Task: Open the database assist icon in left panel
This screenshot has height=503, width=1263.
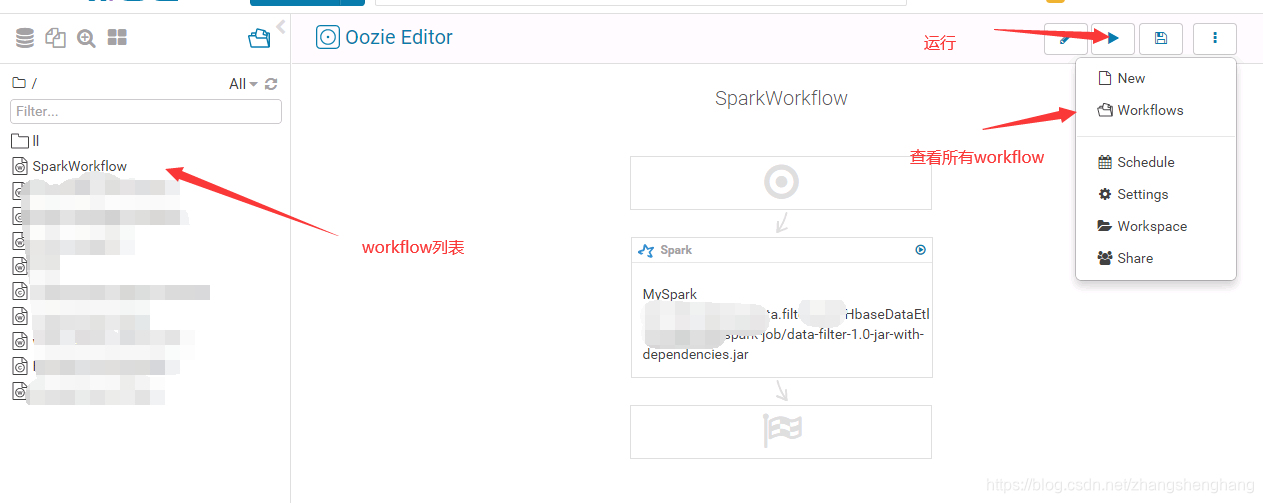Action: [25, 38]
